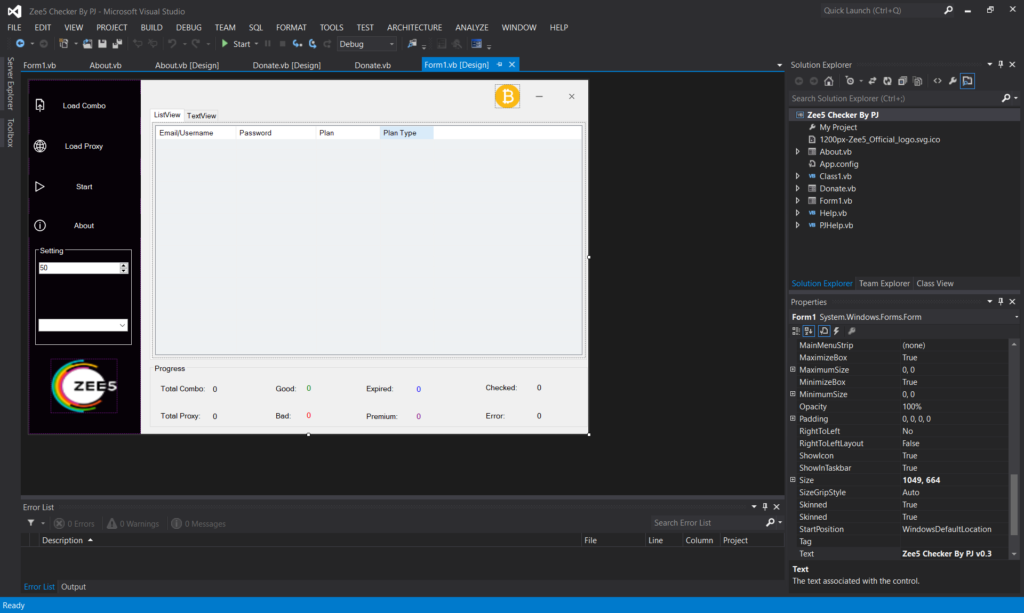Click the Load Combo file icon
This screenshot has width=1024, height=613.
pos(40,105)
